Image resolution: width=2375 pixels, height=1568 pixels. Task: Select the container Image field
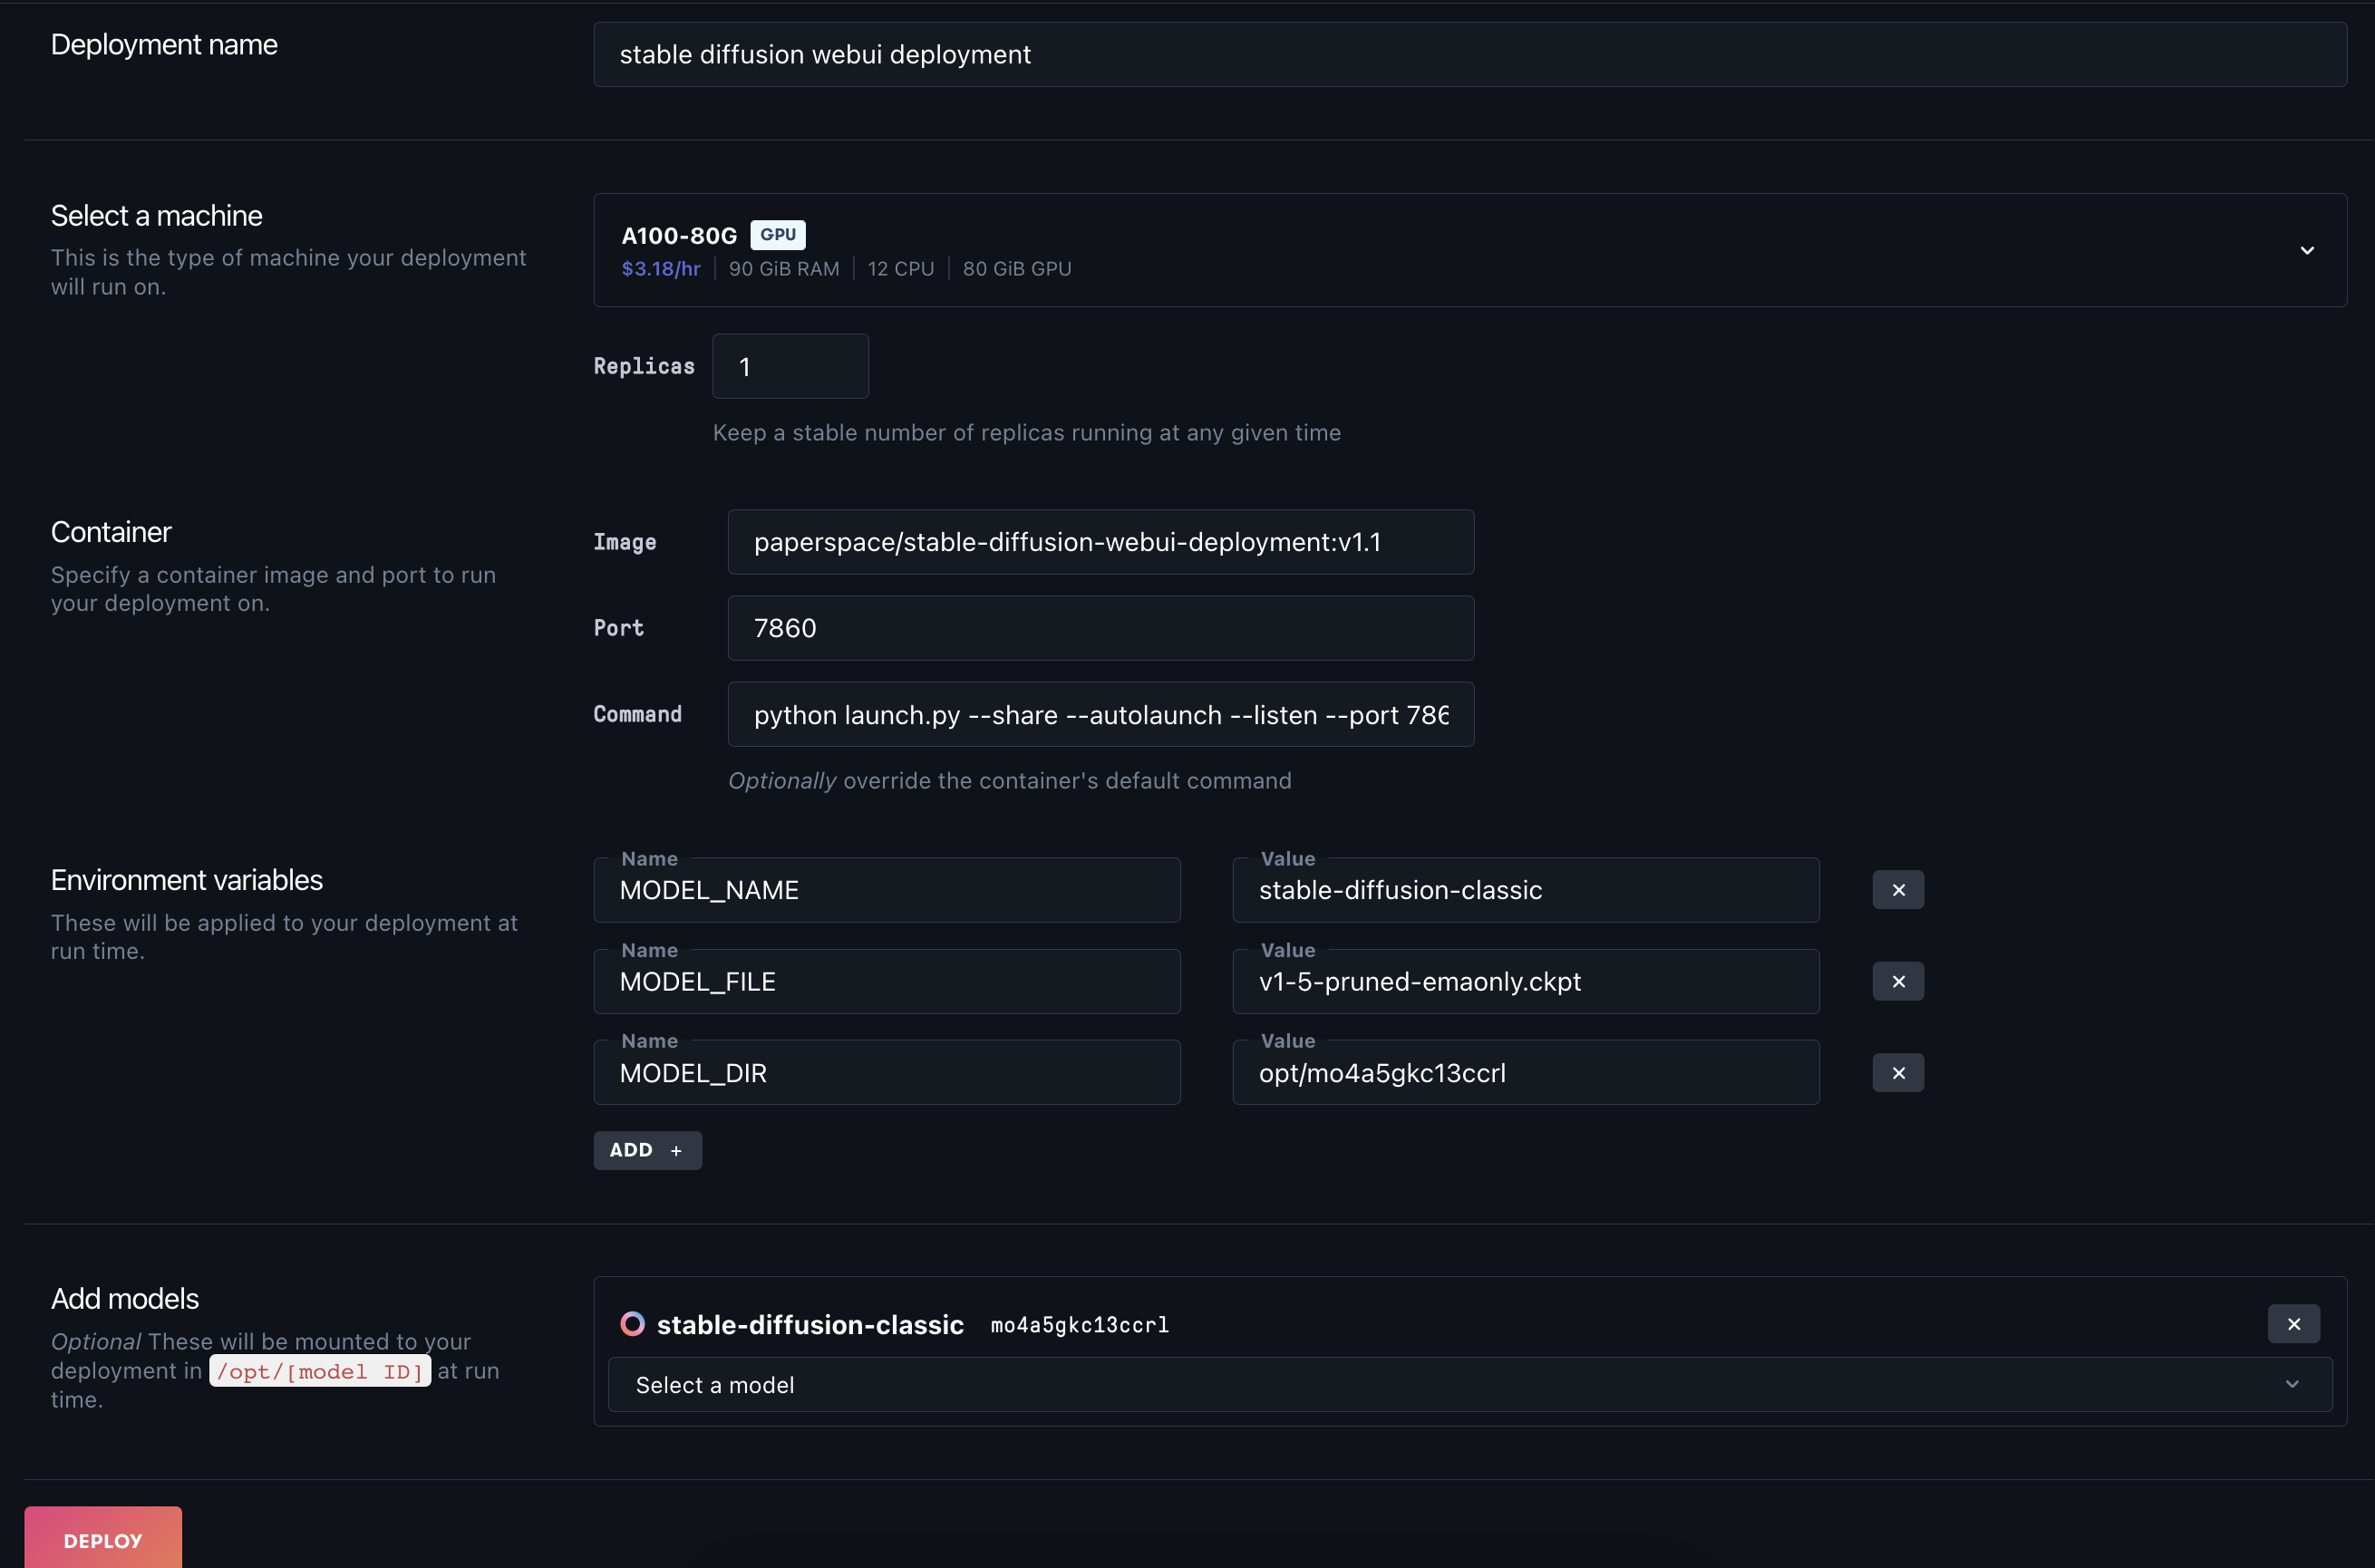[x=1100, y=542]
